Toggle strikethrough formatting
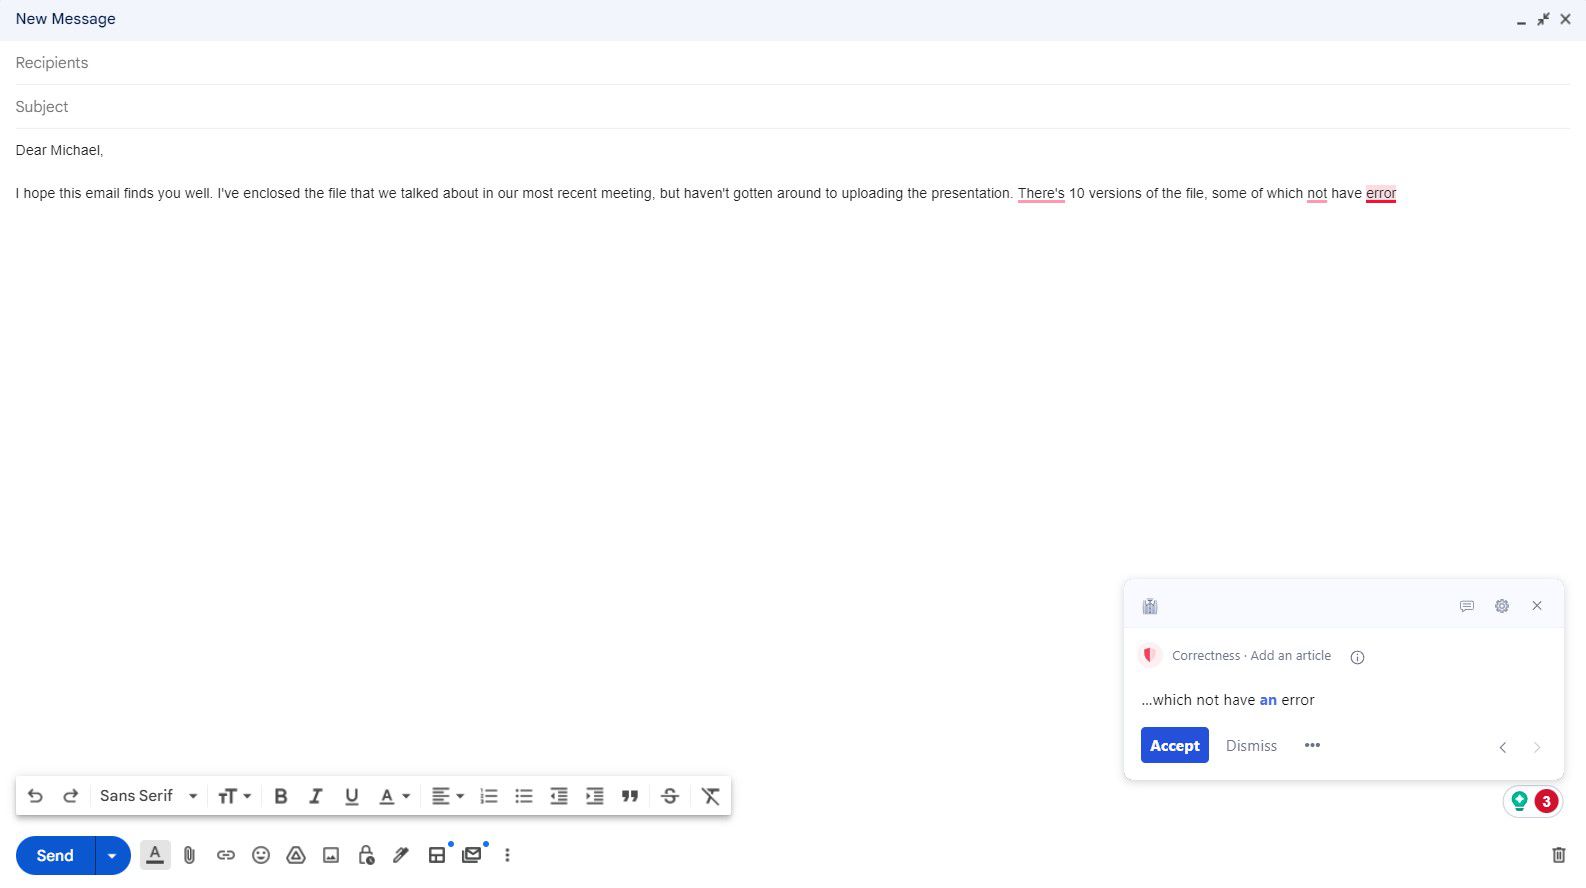Image resolution: width=1586 pixels, height=888 pixels. (670, 796)
